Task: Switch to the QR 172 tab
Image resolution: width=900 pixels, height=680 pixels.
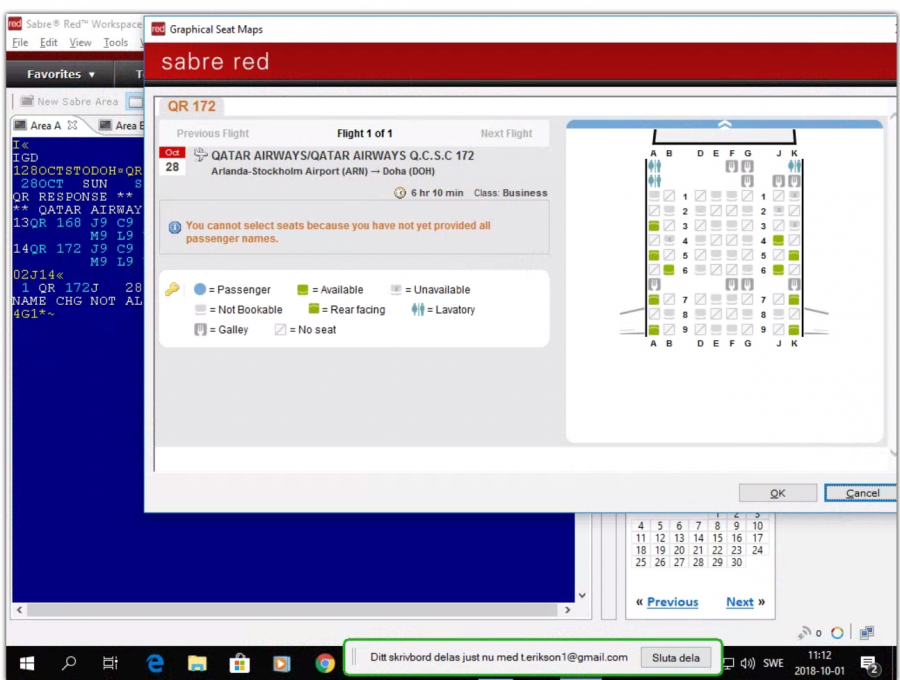Action: pos(191,106)
